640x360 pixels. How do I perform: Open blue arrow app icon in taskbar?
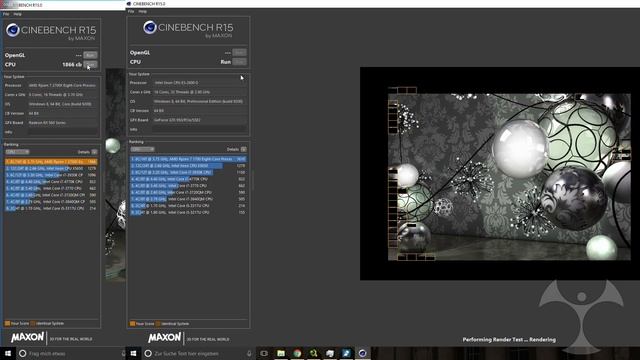click(346, 353)
